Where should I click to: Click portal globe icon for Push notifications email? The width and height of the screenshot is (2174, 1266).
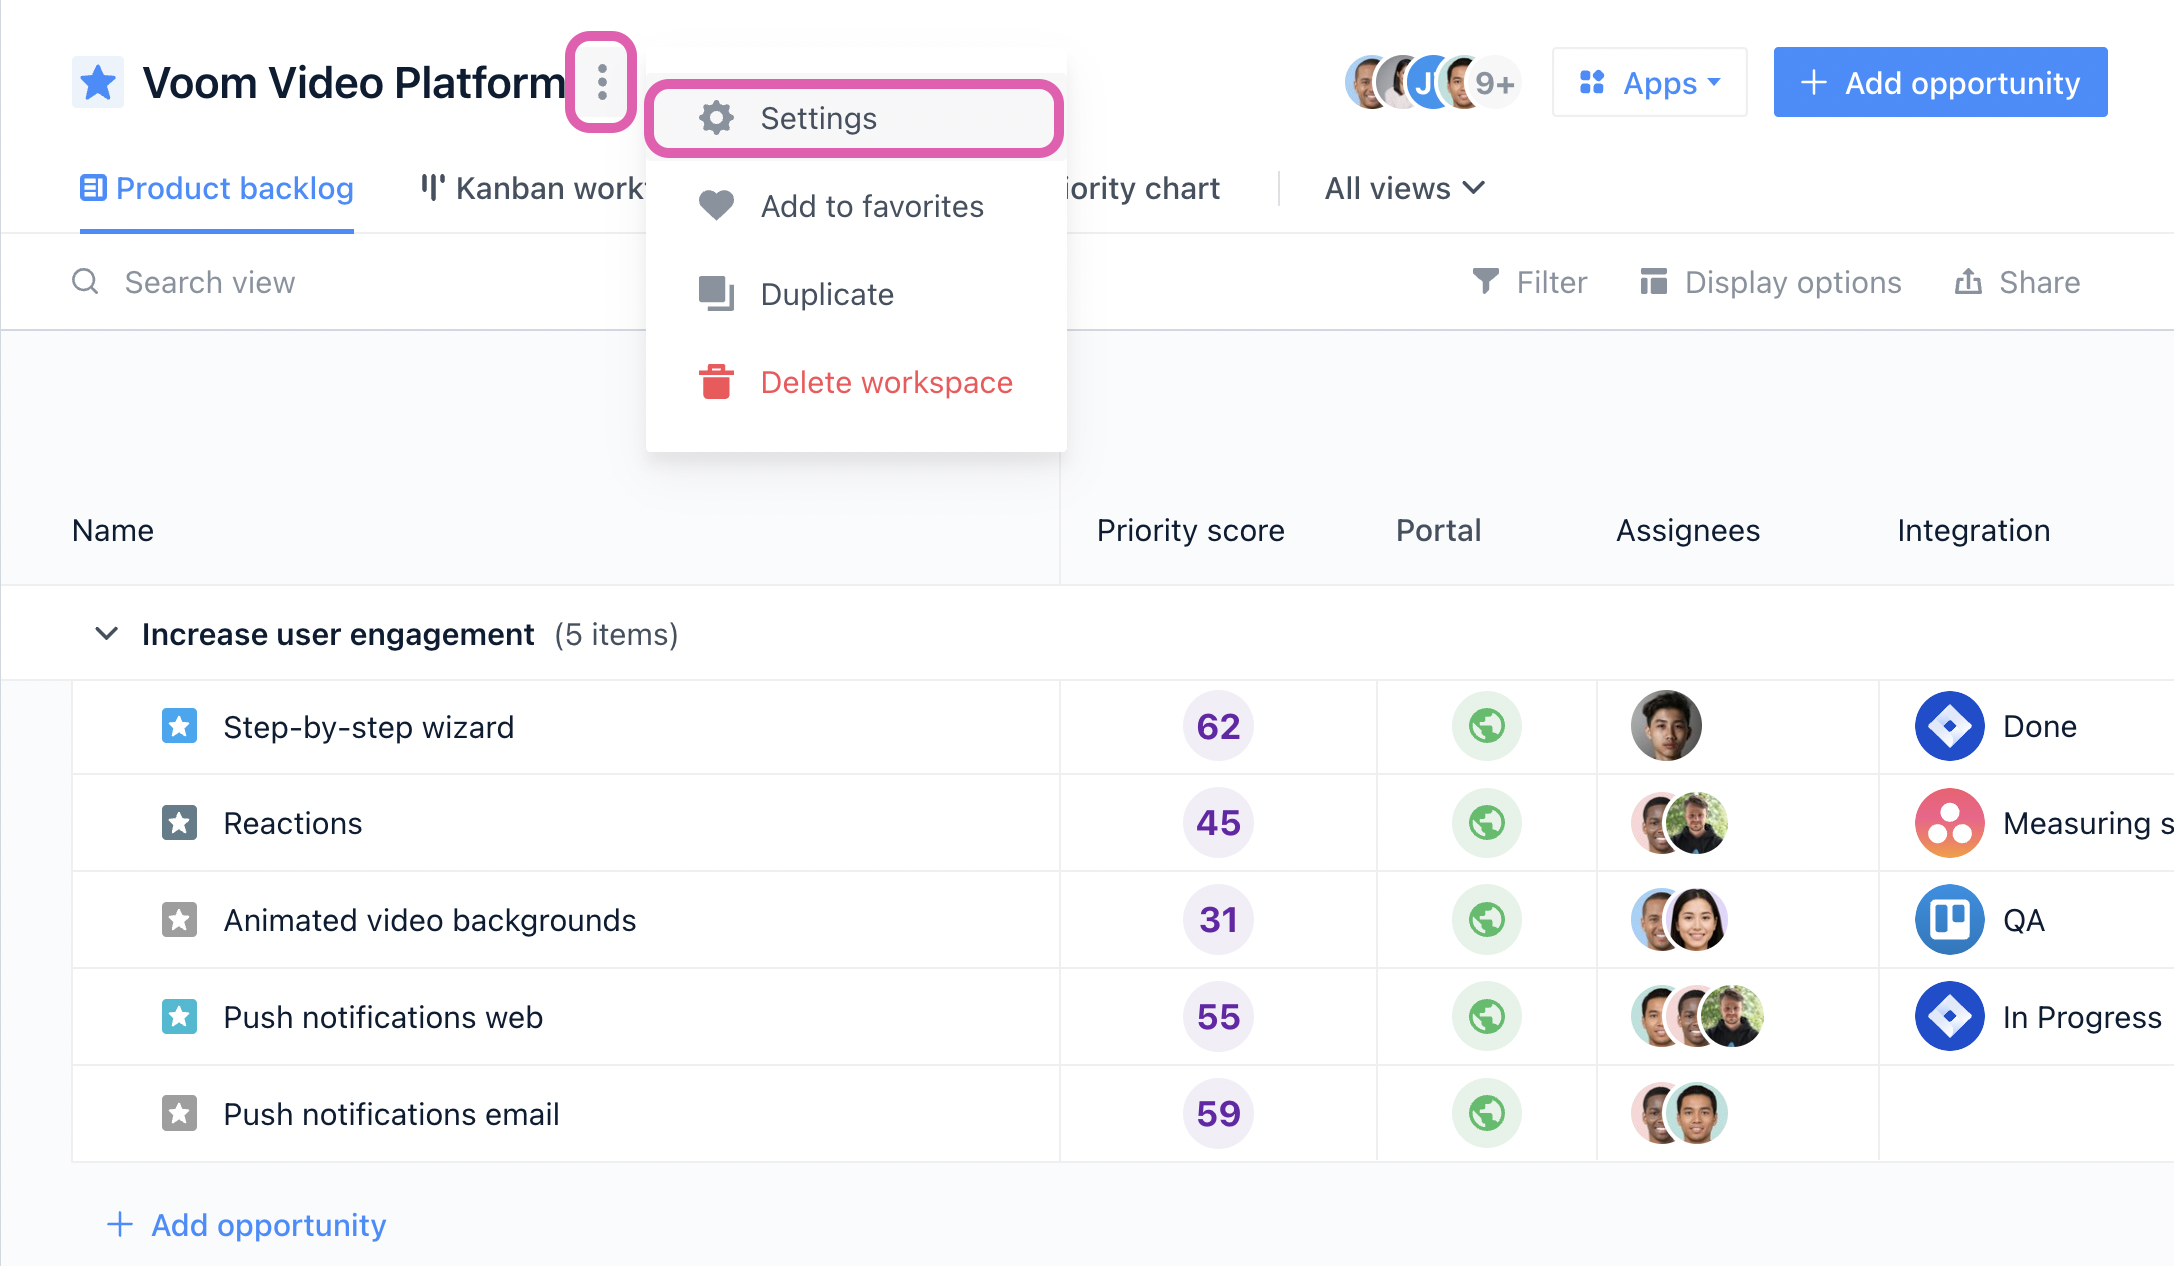tap(1487, 1113)
